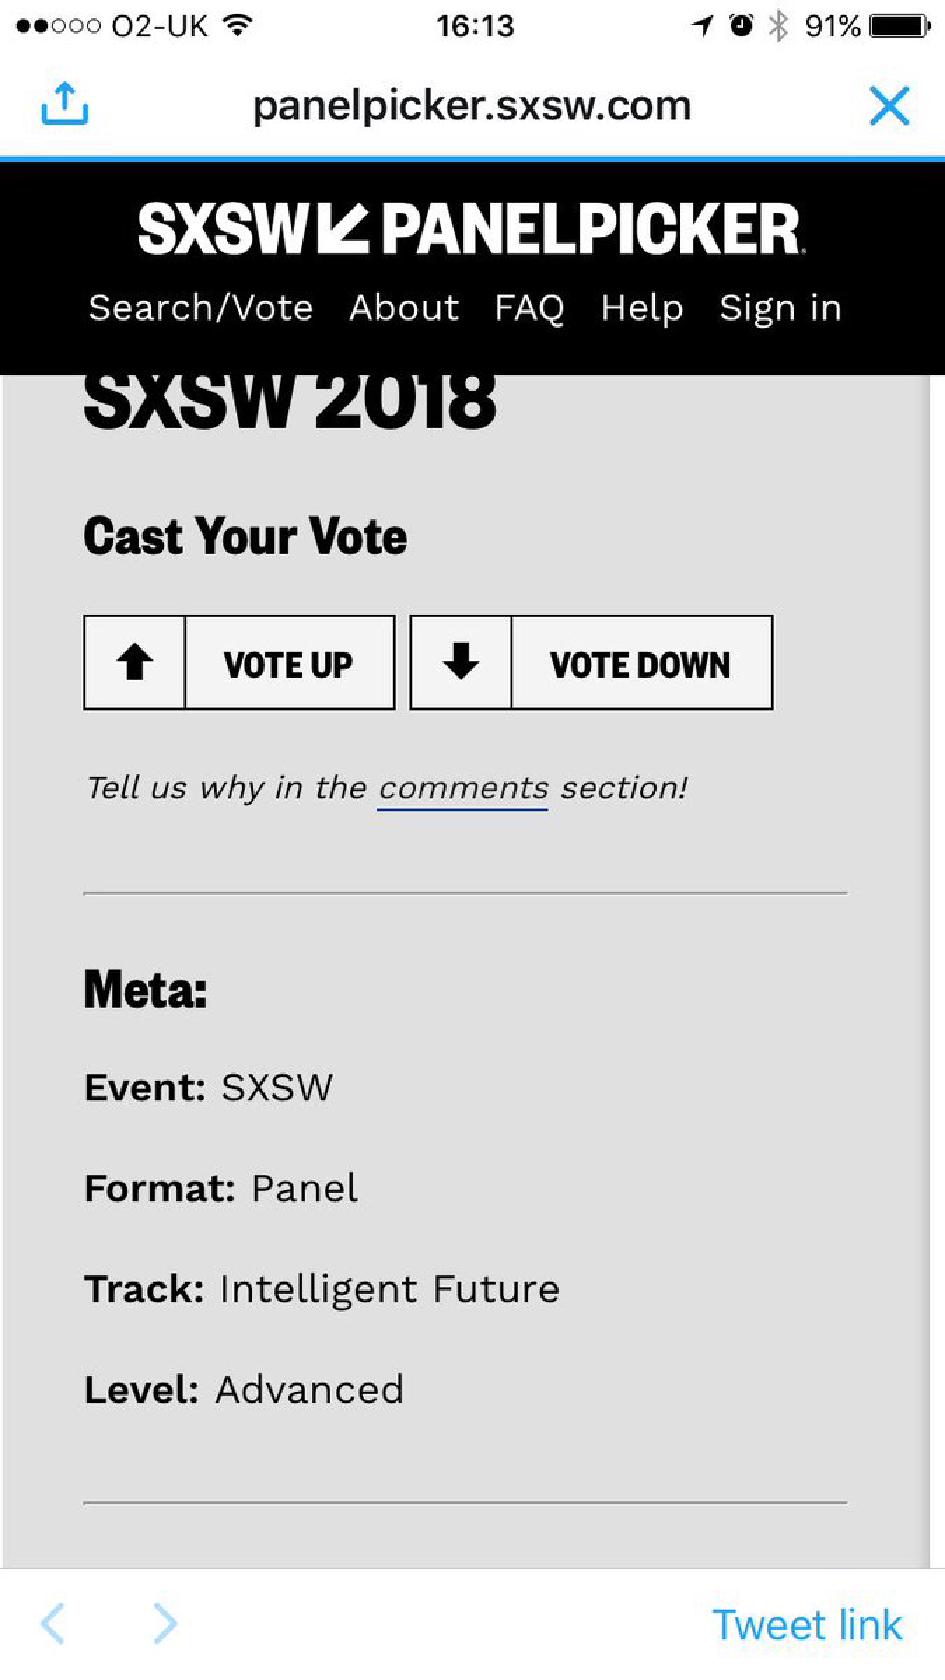The width and height of the screenshot is (945, 1680).
Task: Tap the panelpicker.sxsw.com address text
Action: click(471, 106)
